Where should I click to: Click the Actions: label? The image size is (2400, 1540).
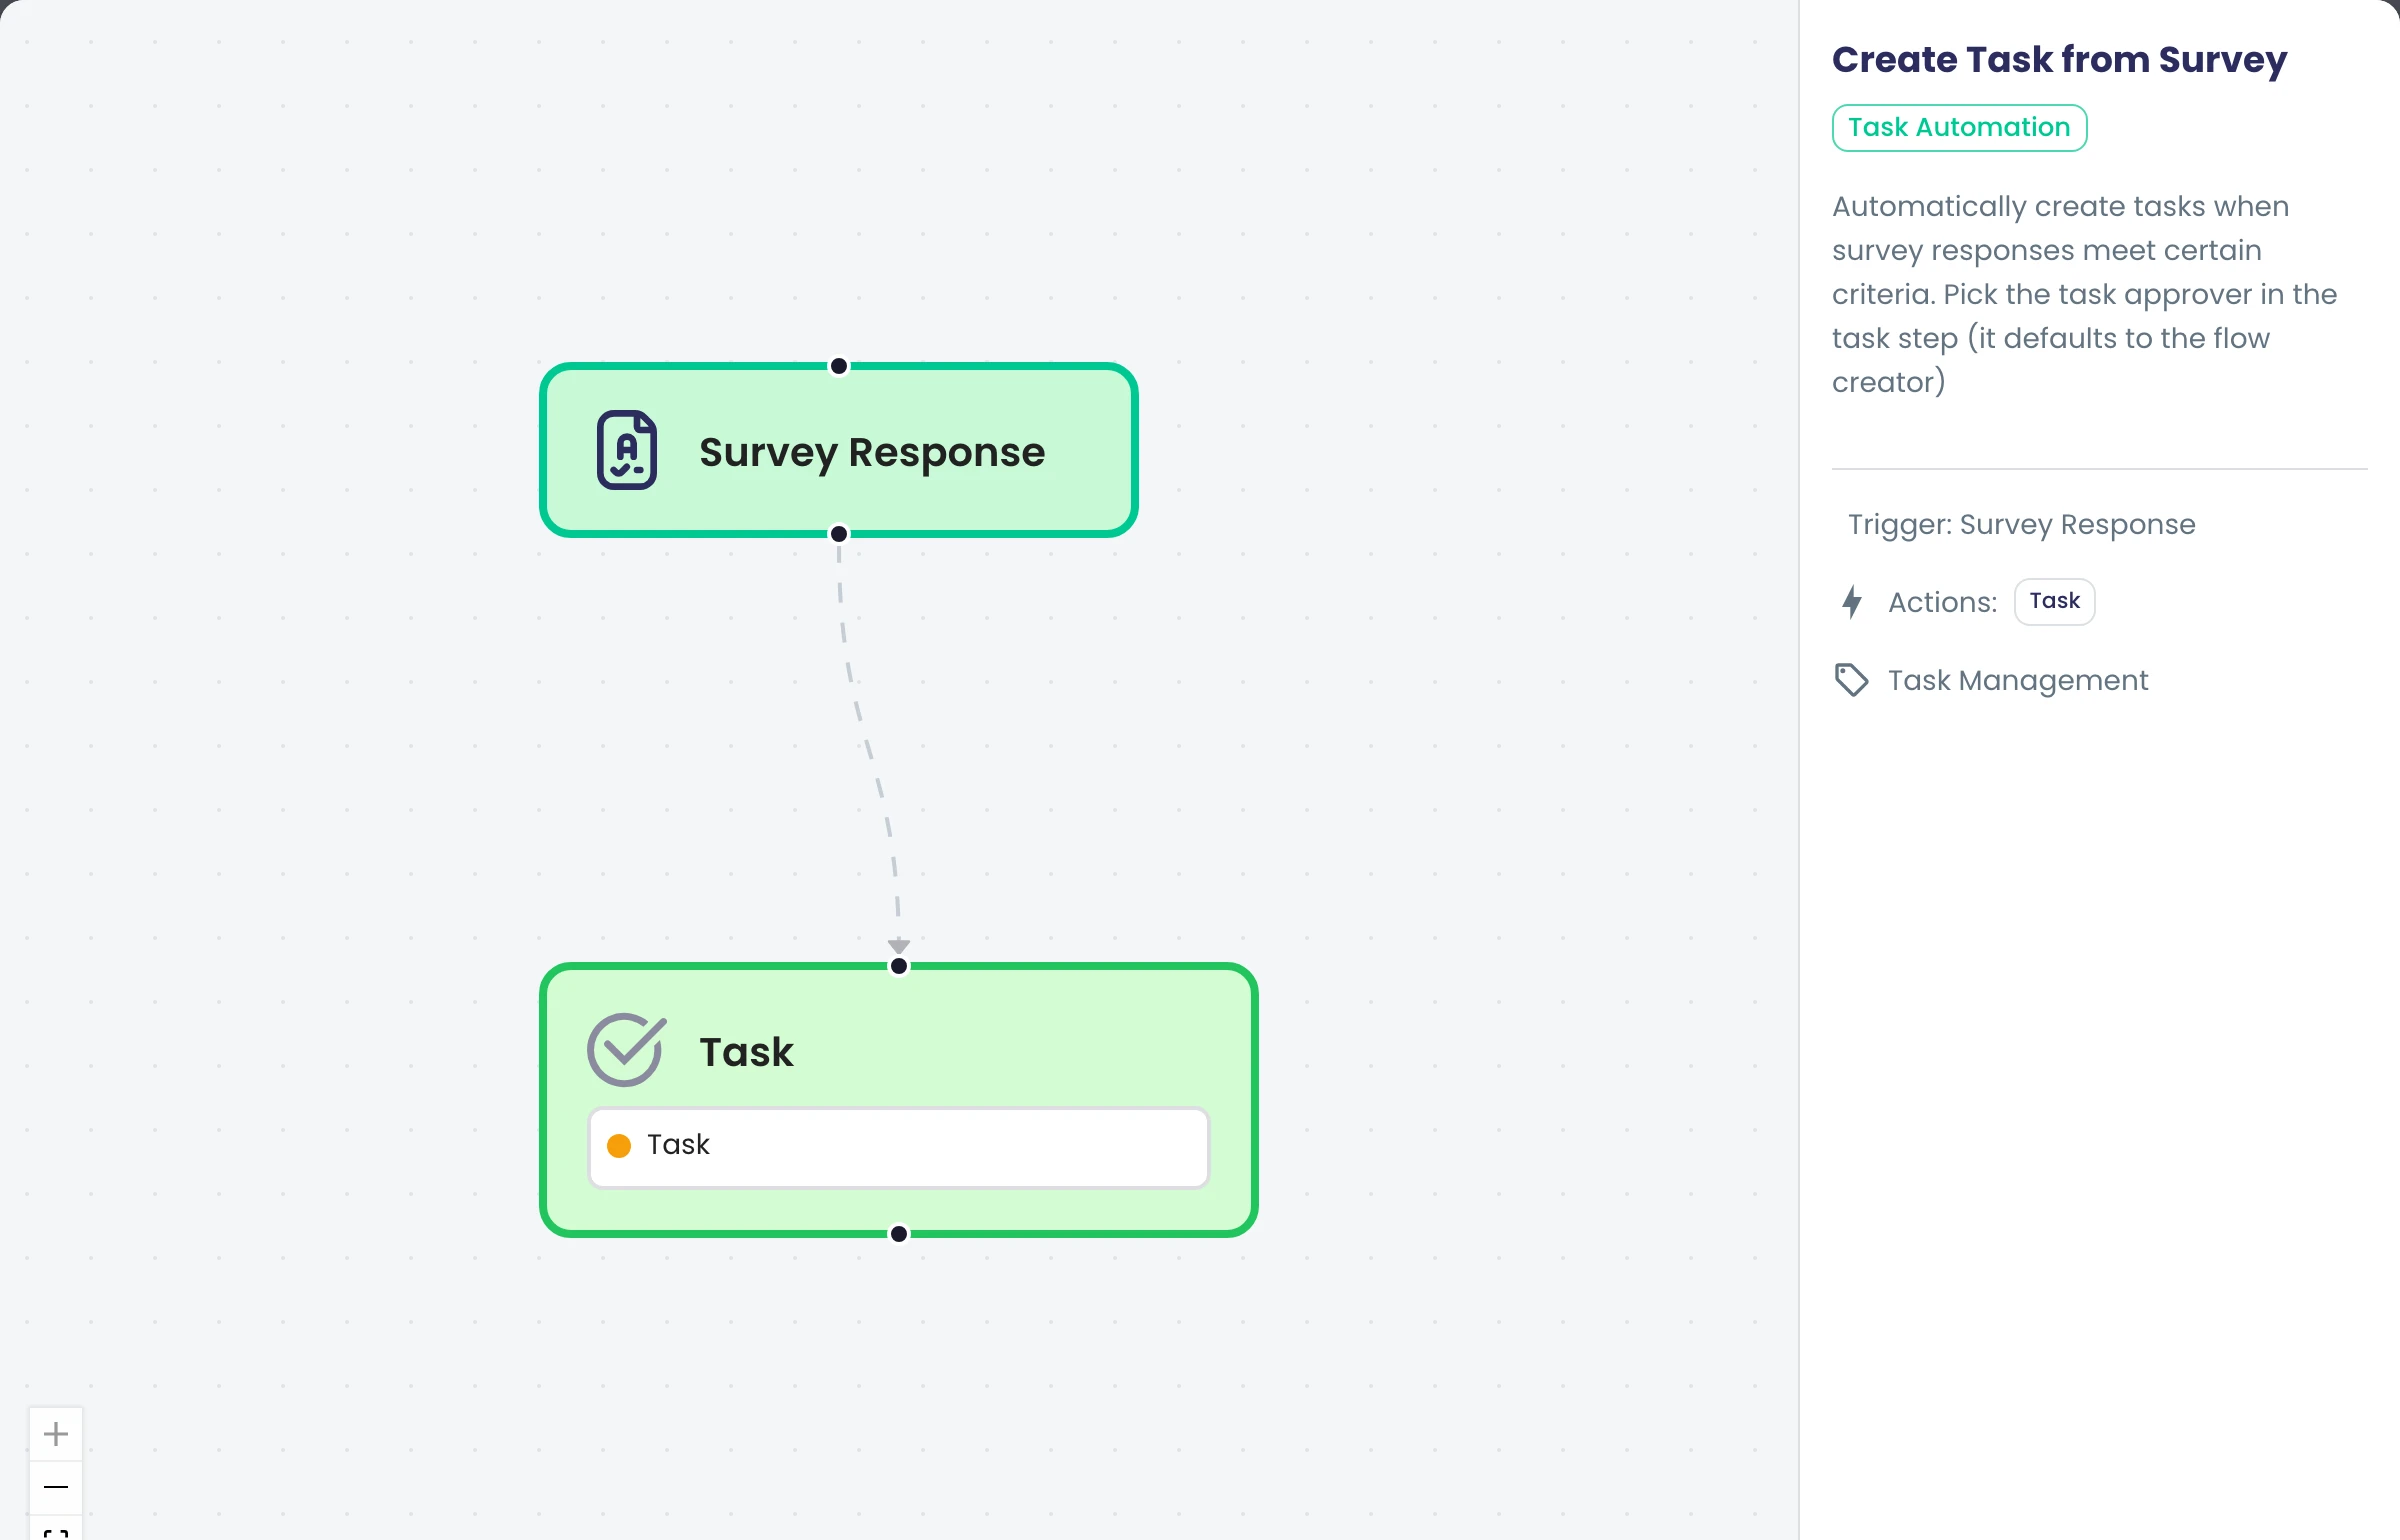pyautogui.click(x=1942, y=603)
